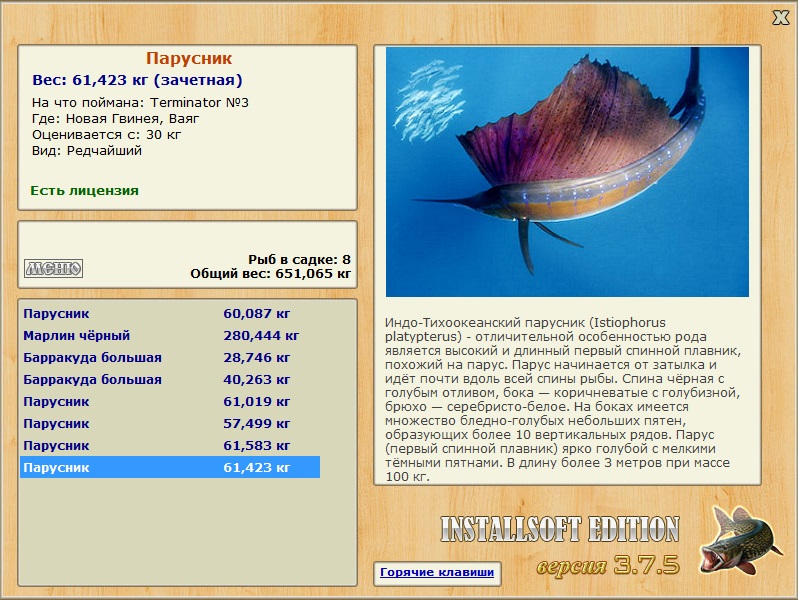This screenshot has width=798, height=600.
Task: Click the orange Парусник heading
Action: point(188,59)
